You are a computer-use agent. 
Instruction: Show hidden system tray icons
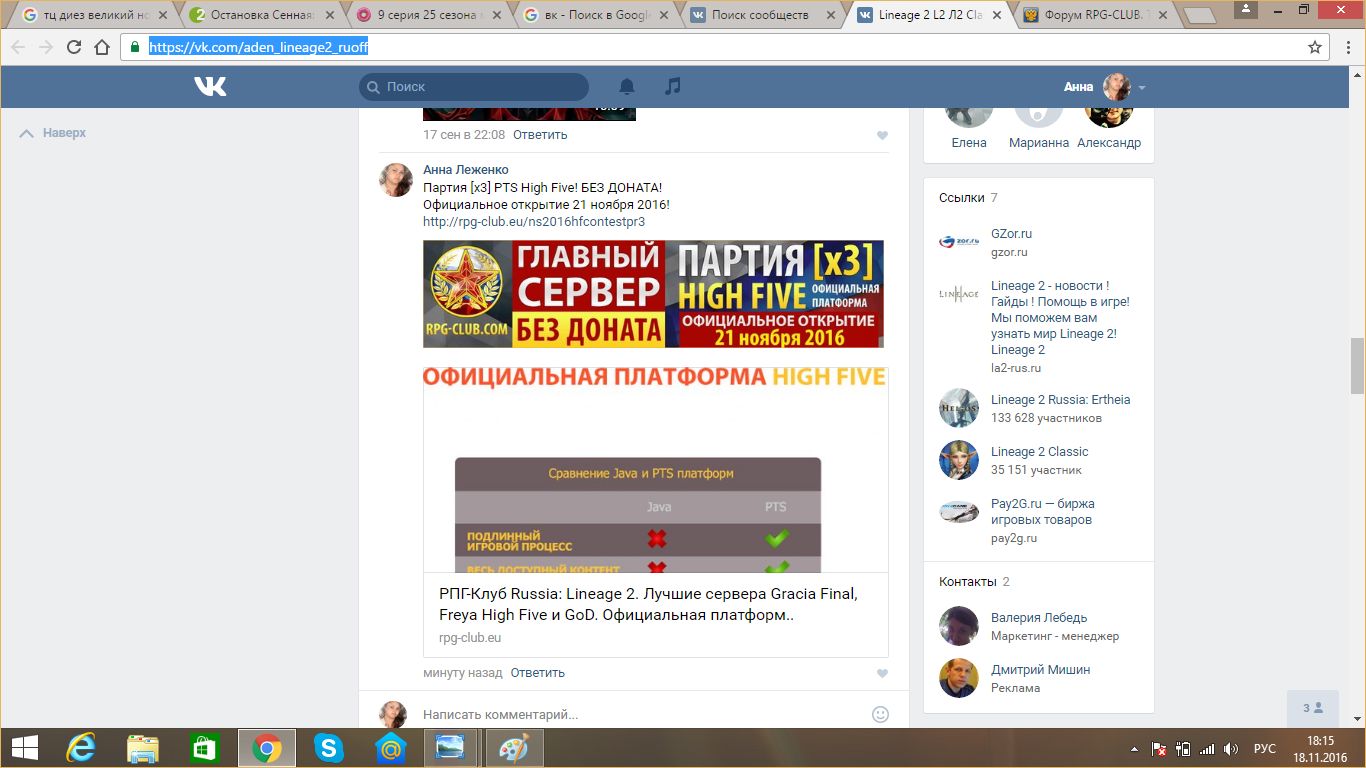click(1134, 749)
